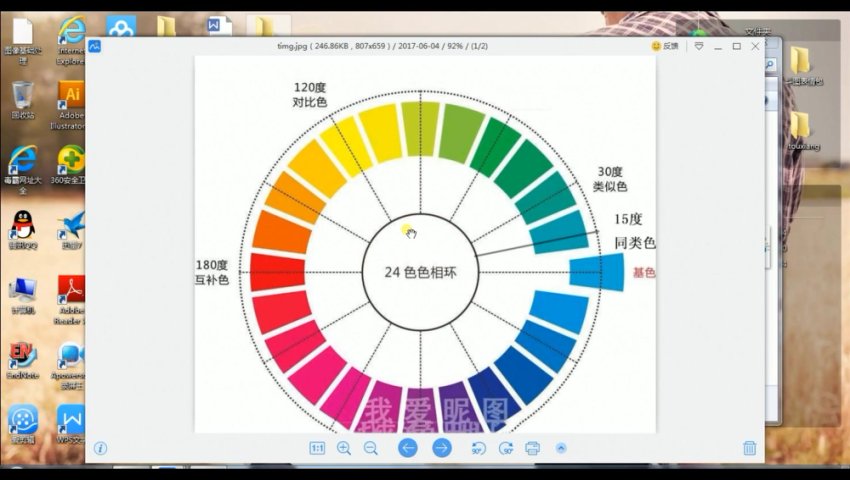The width and height of the screenshot is (850, 480).
Task: Show image info via the i icon
Action: 100,448
